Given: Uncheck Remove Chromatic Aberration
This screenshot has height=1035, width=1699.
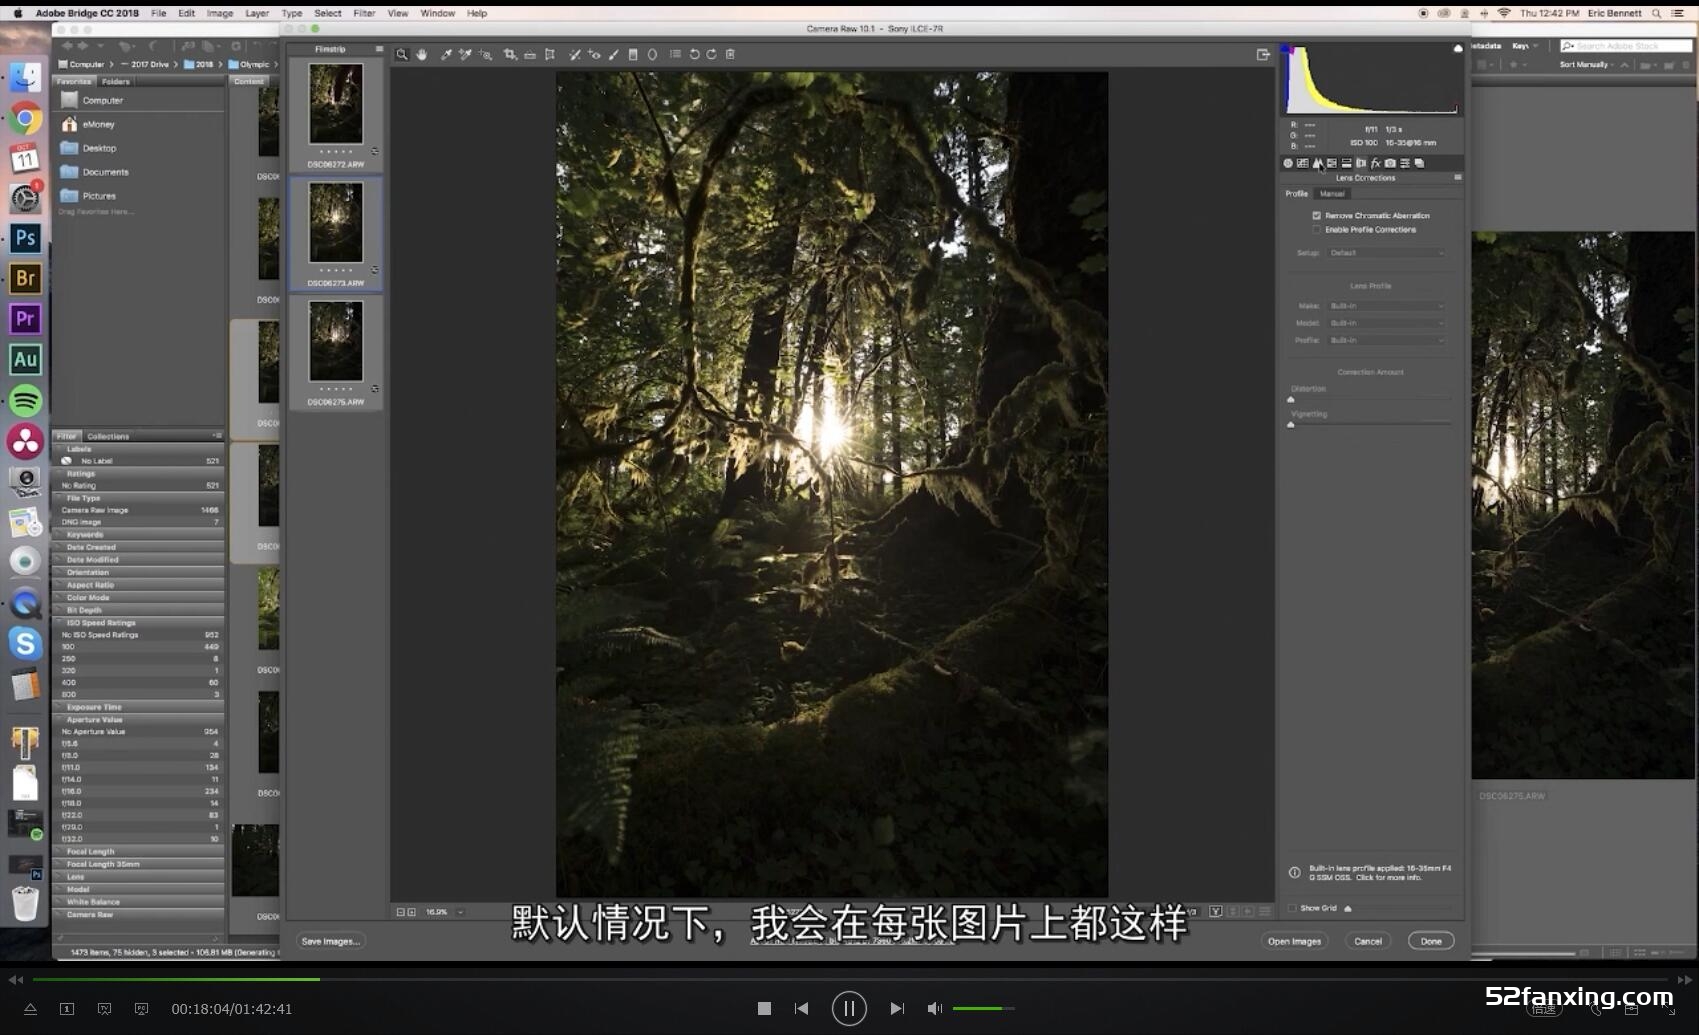Looking at the screenshot, I should click(1317, 216).
